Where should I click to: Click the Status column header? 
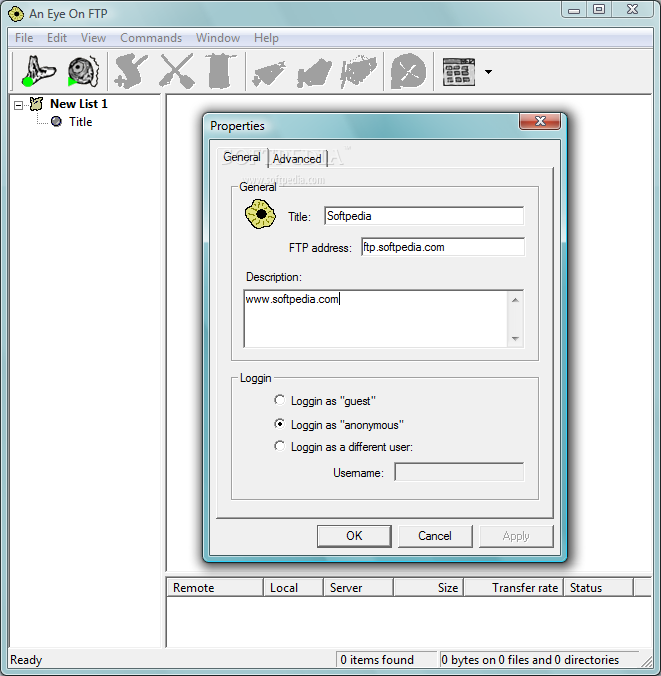(598, 588)
